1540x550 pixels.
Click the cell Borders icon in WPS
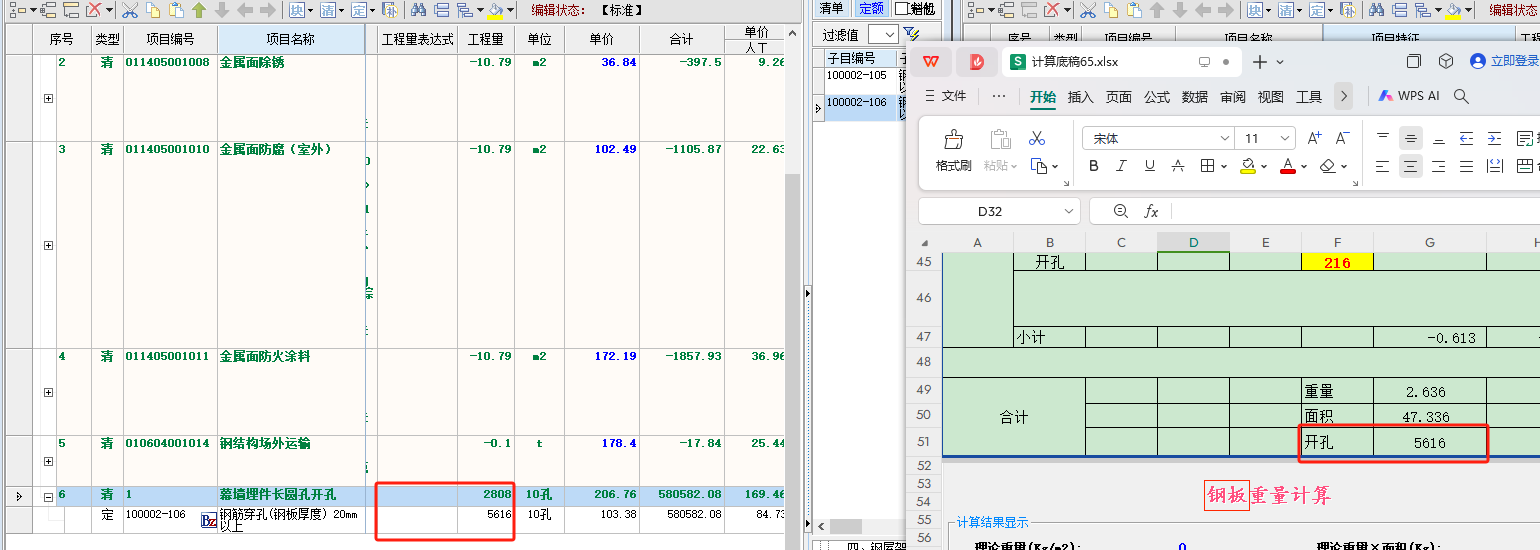(1208, 166)
